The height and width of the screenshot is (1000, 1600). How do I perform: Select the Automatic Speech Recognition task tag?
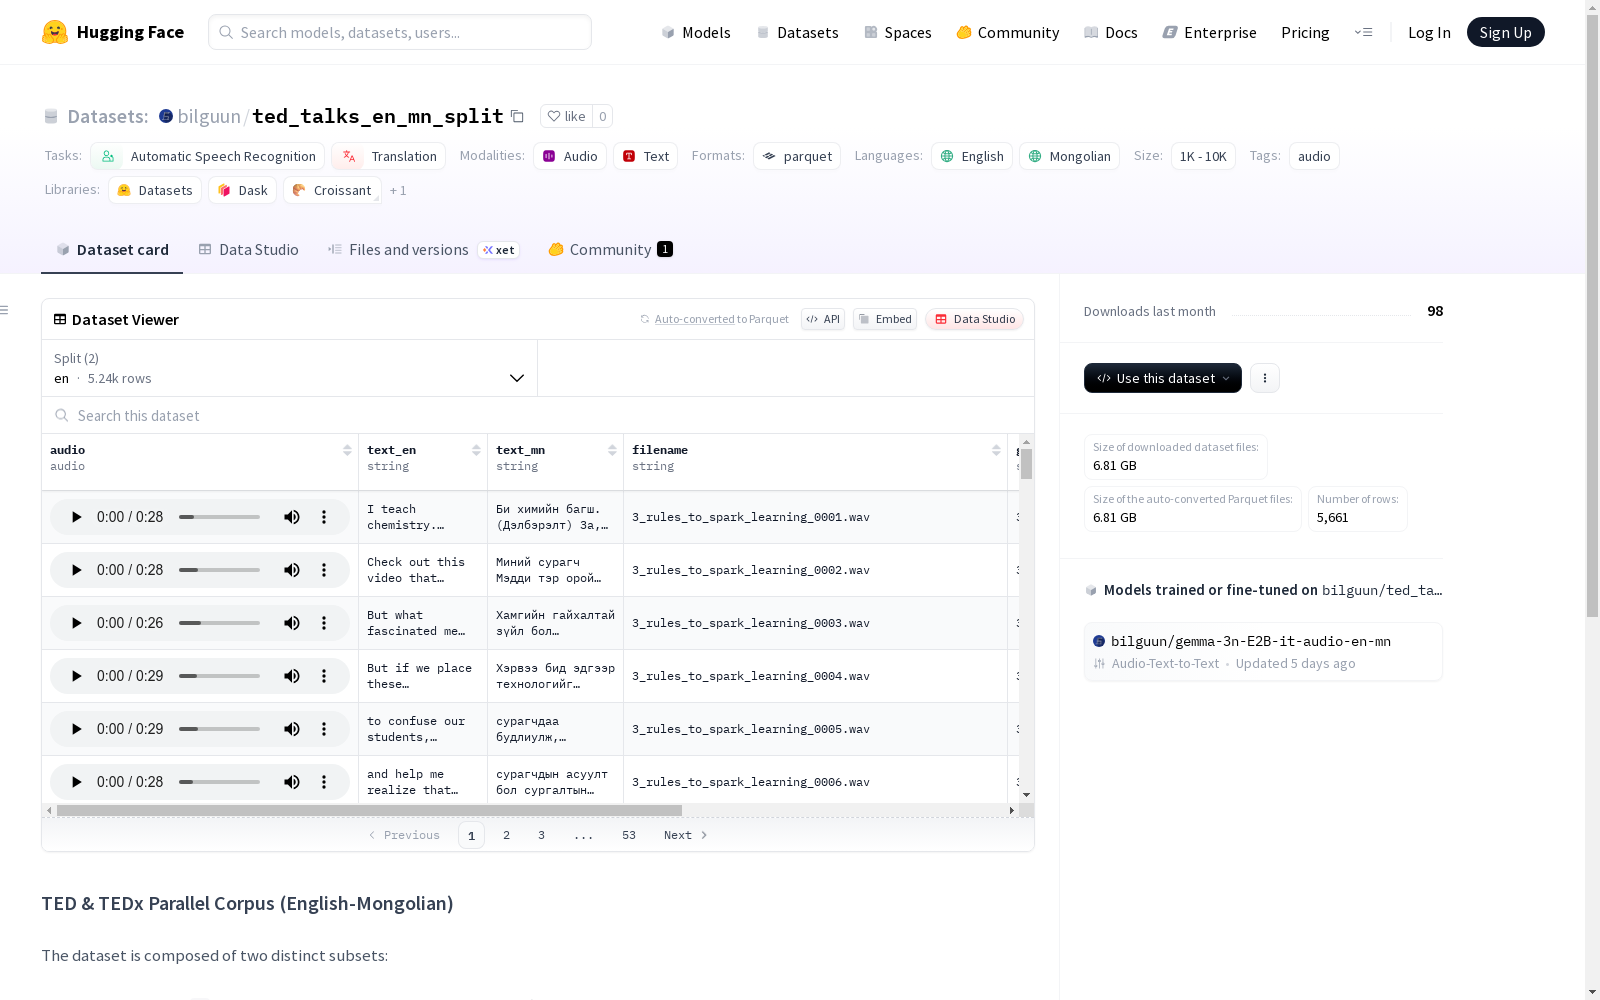pos(208,156)
